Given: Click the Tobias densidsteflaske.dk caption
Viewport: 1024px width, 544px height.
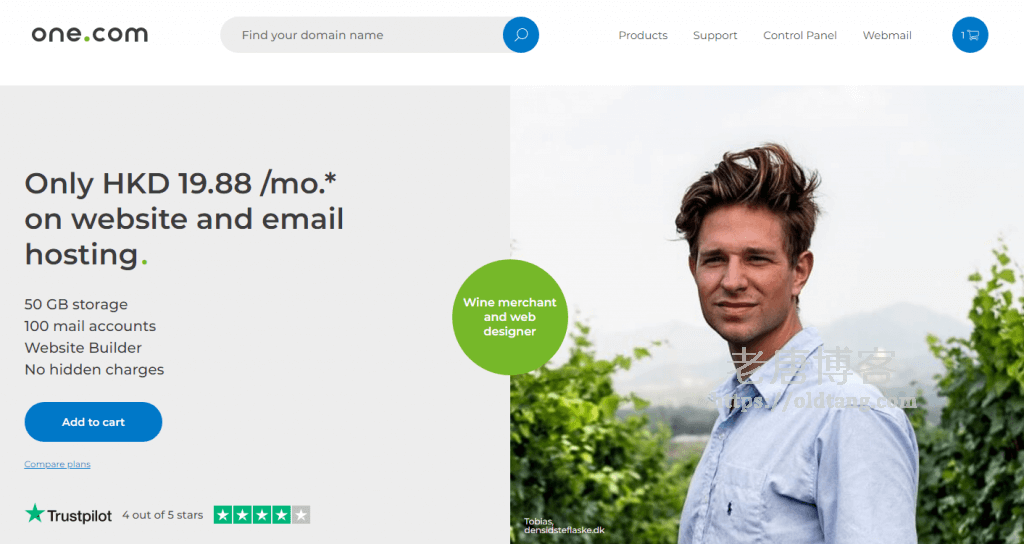Looking at the screenshot, I should (564, 526).
